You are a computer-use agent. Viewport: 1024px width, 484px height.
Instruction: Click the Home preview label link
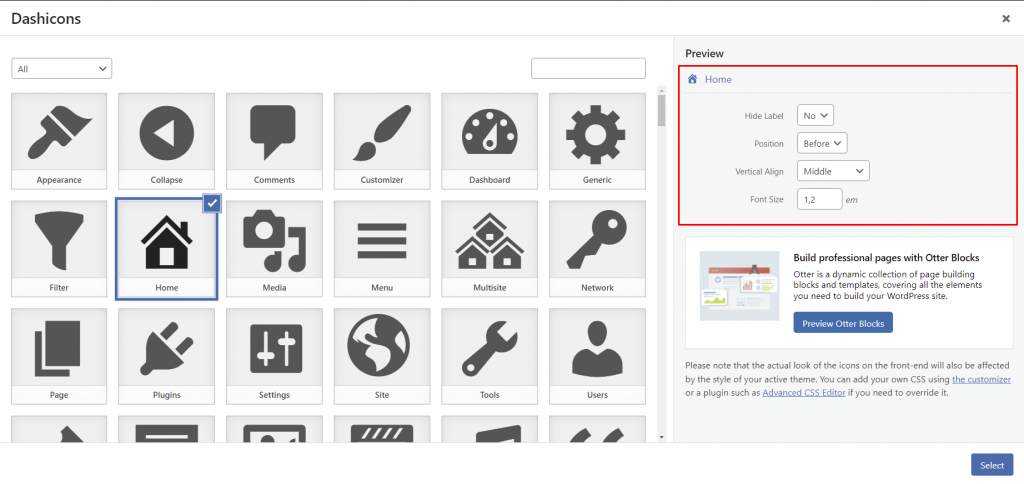tap(718, 79)
